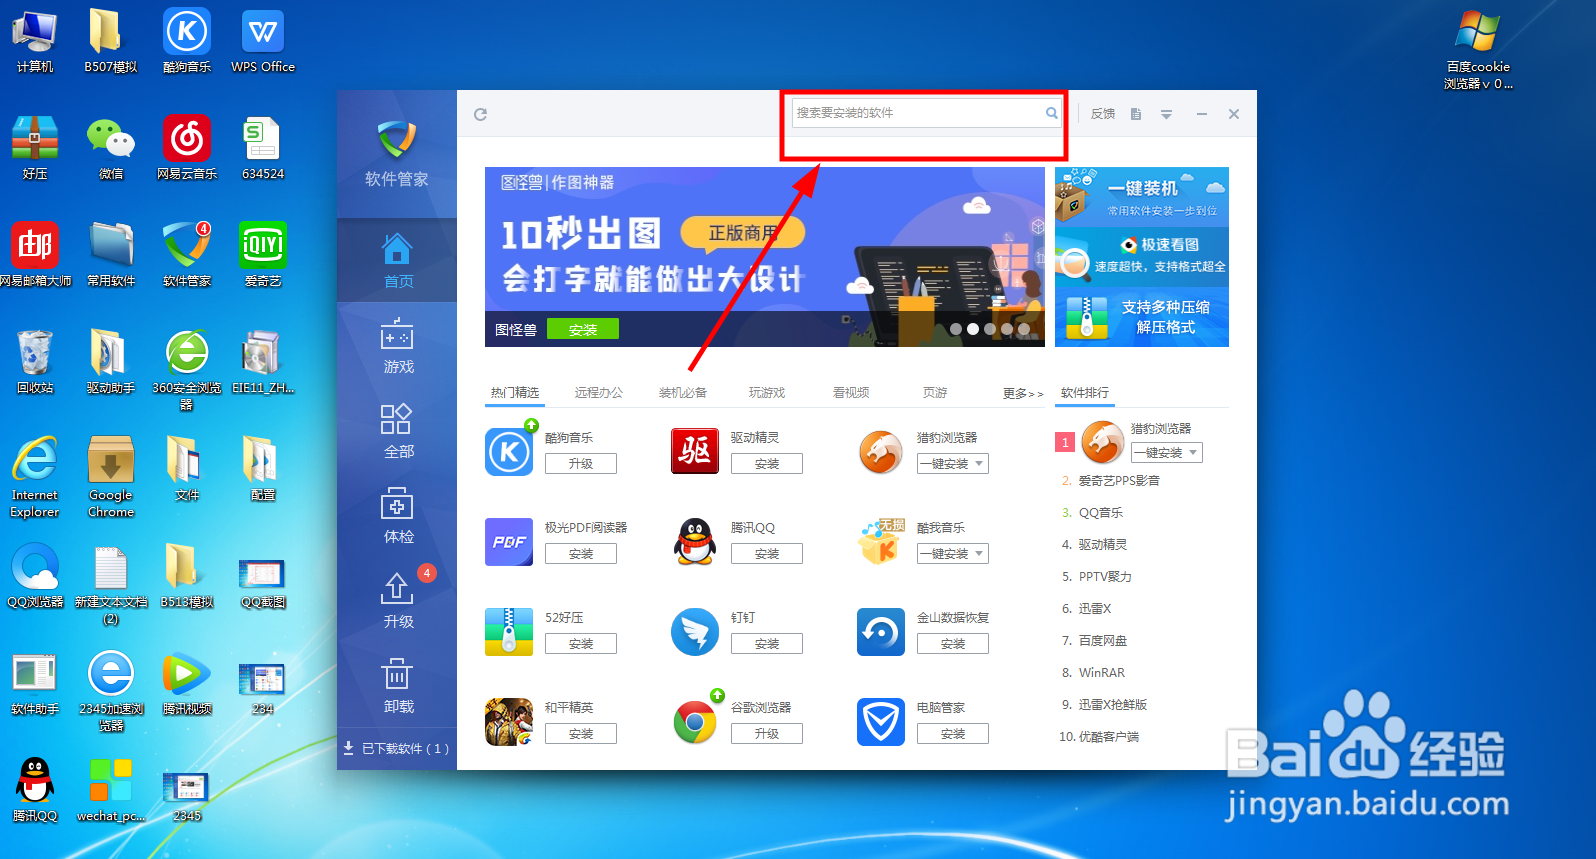Select the 页游 tab
Viewport: 1596px width, 859px height.
click(935, 393)
